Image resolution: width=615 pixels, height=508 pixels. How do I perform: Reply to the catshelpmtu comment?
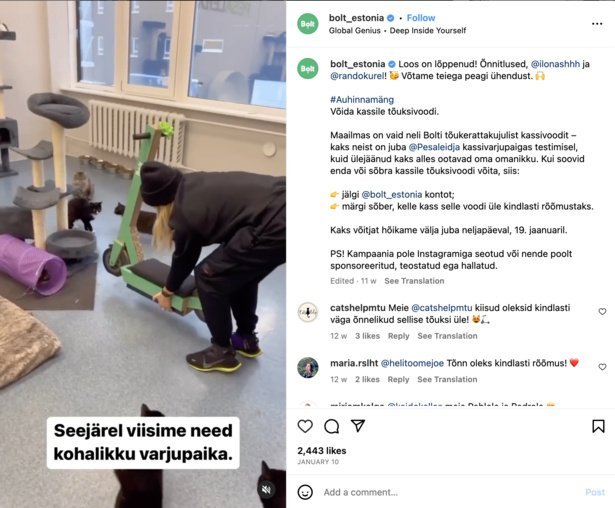[398, 336]
